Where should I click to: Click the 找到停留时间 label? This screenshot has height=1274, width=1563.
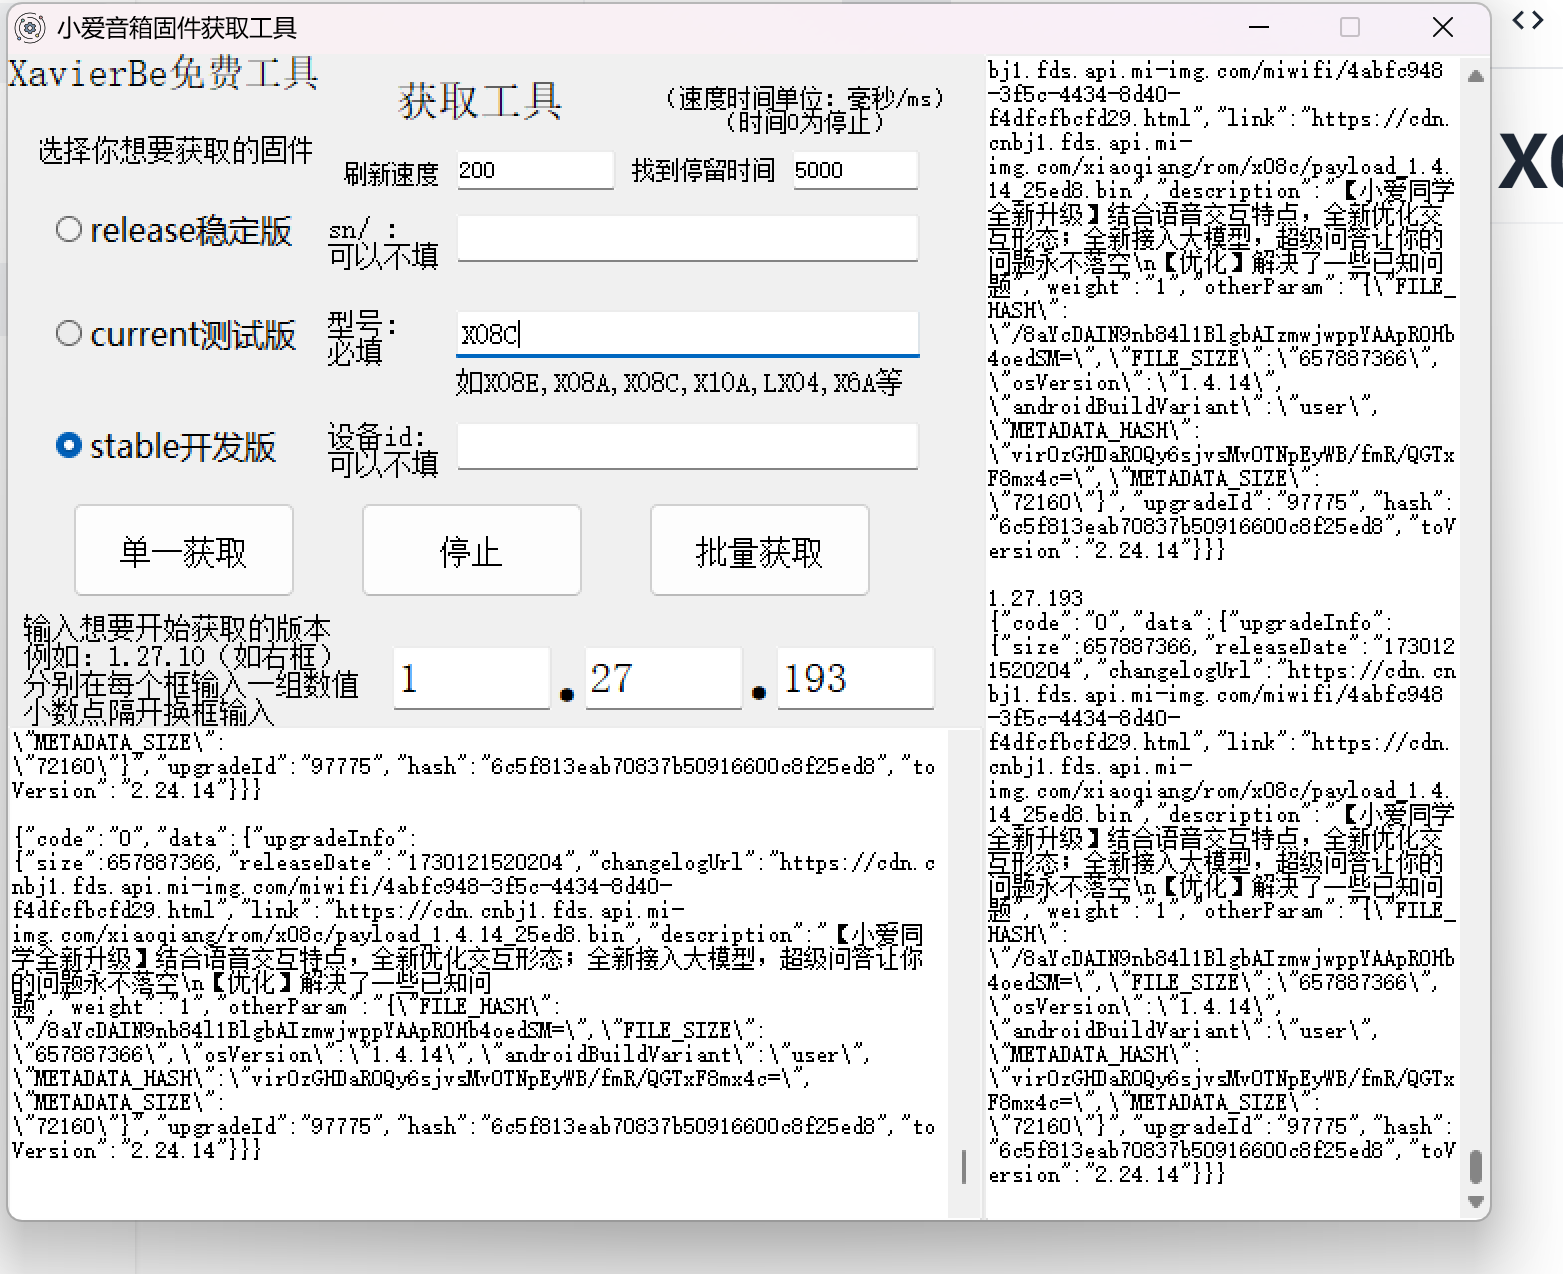[703, 170]
